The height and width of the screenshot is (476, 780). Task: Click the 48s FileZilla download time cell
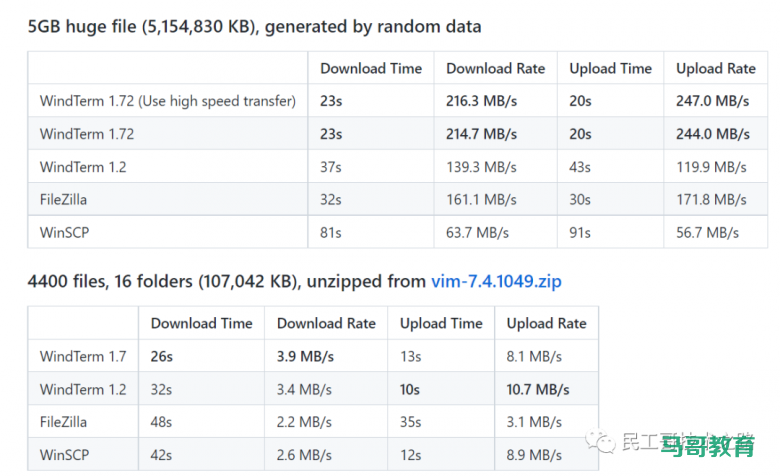click(x=162, y=422)
